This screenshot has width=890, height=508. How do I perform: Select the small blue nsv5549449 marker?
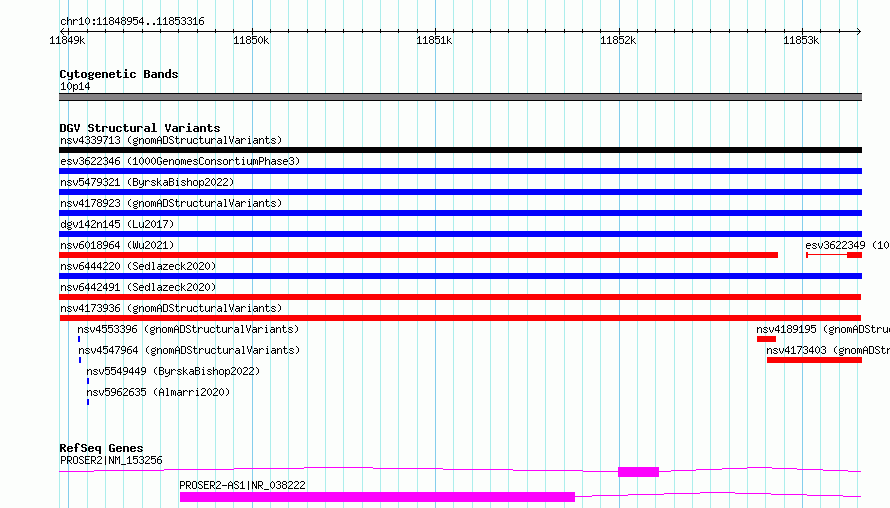(x=88, y=381)
